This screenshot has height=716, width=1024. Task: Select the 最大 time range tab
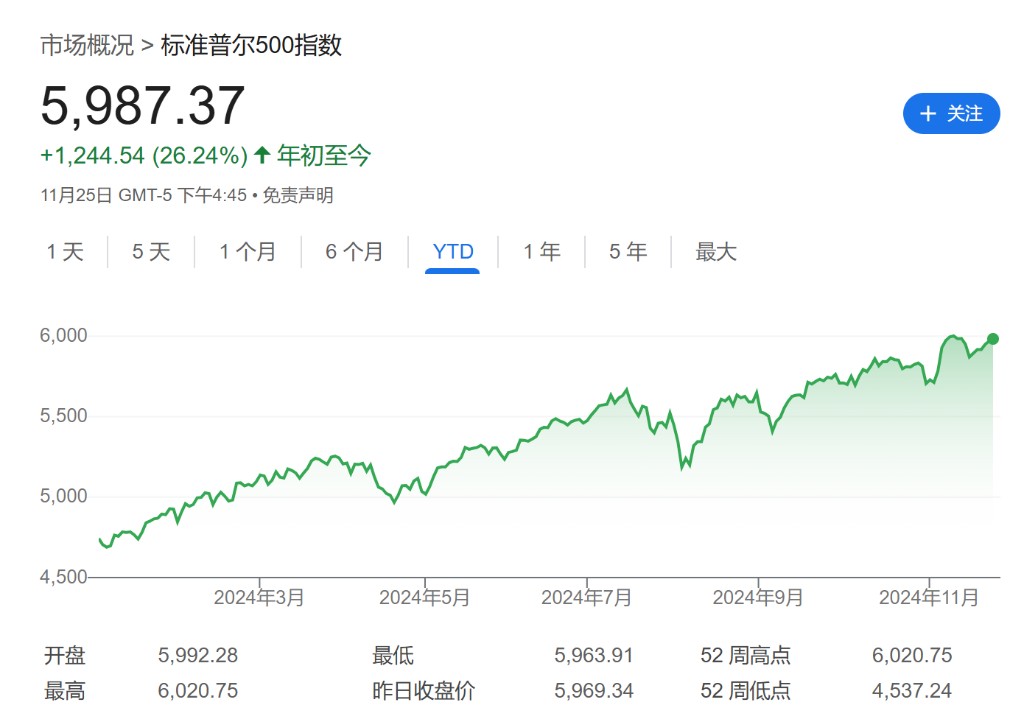pos(716,252)
